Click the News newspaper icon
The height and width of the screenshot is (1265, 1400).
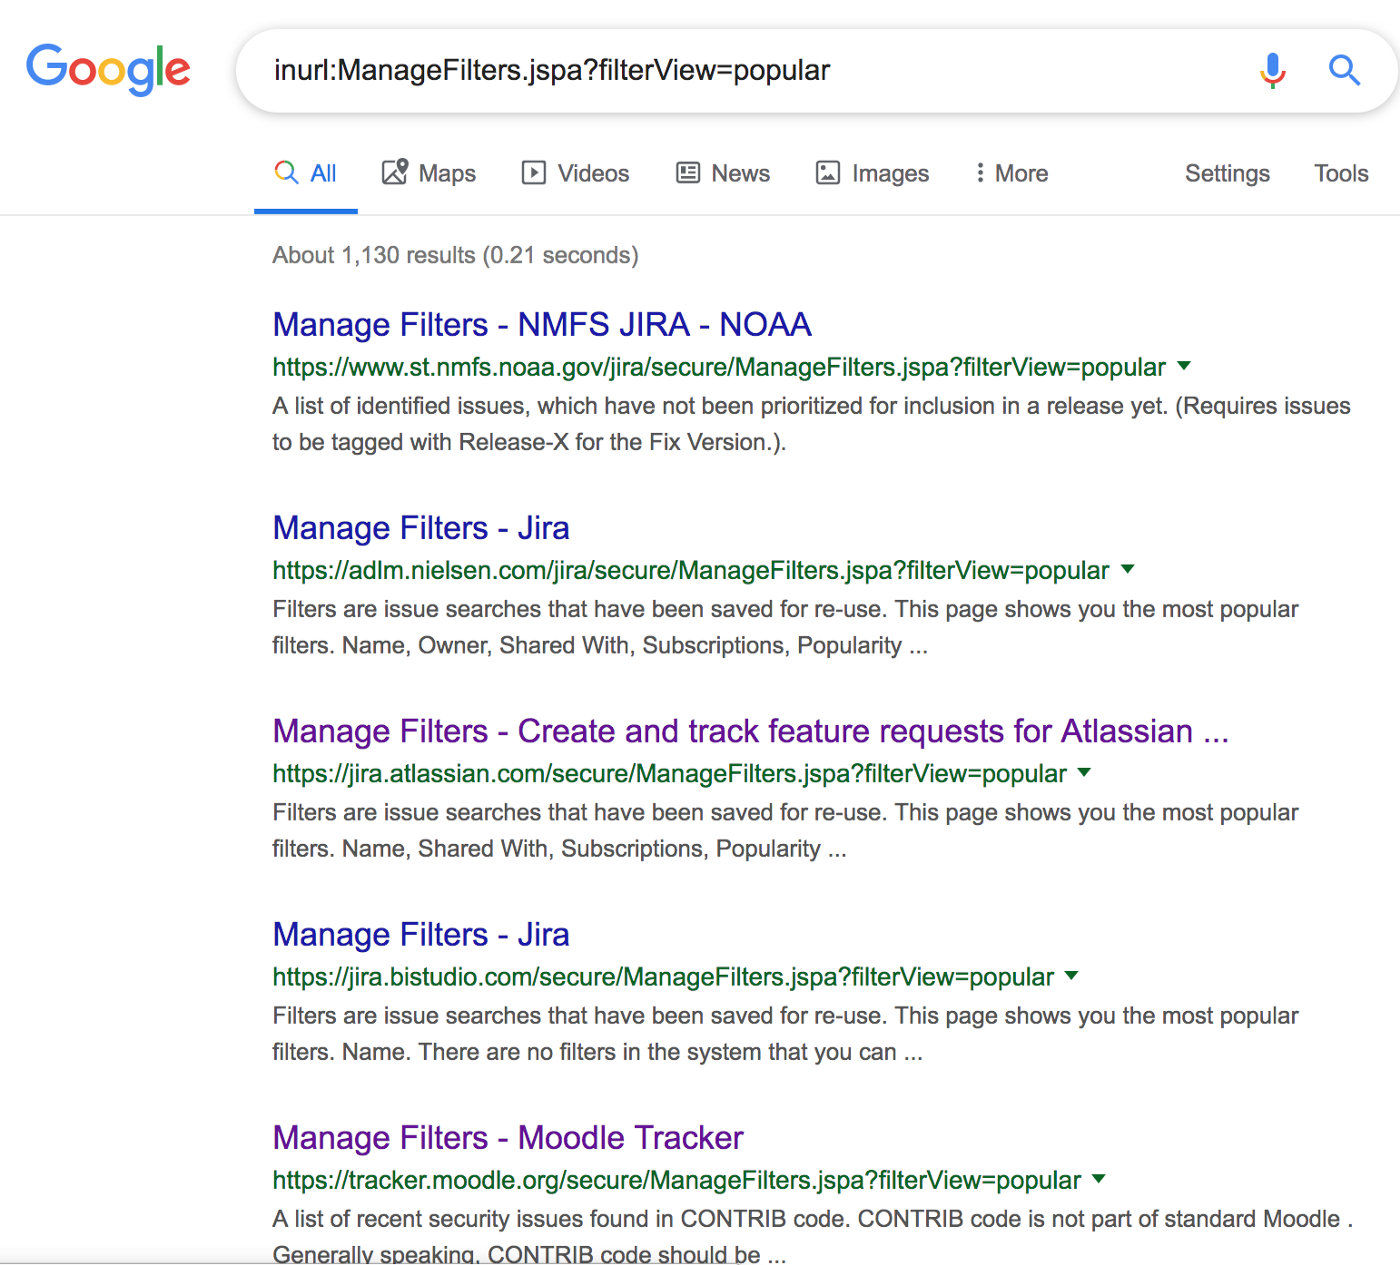point(688,173)
